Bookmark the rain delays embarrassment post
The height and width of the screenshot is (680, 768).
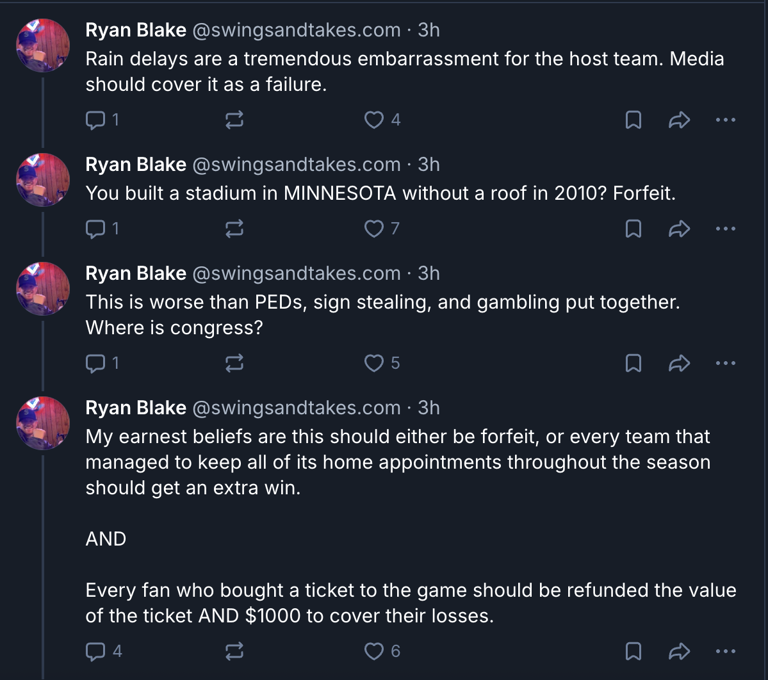633,120
